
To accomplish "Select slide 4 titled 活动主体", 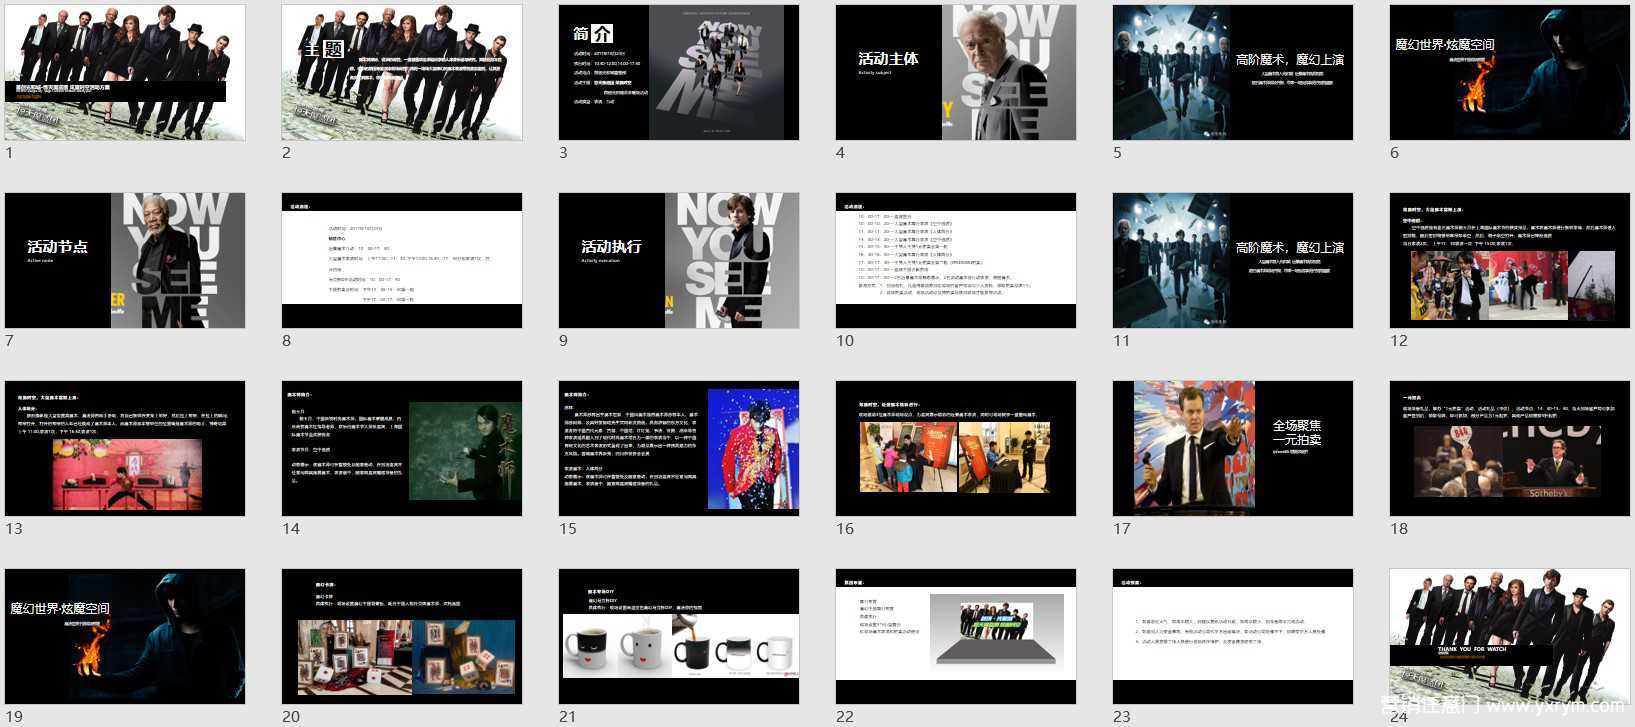I will click(956, 72).
